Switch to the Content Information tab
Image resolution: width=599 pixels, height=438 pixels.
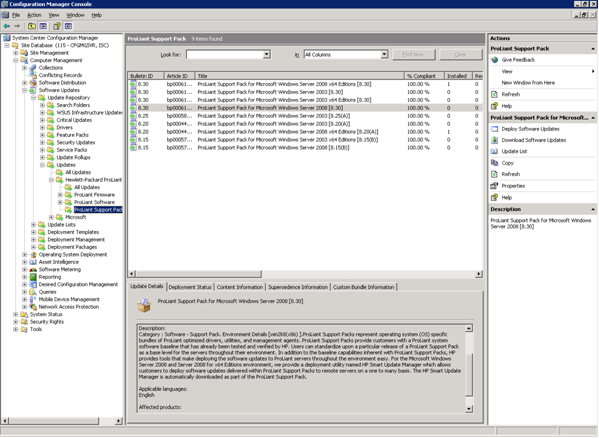click(240, 287)
